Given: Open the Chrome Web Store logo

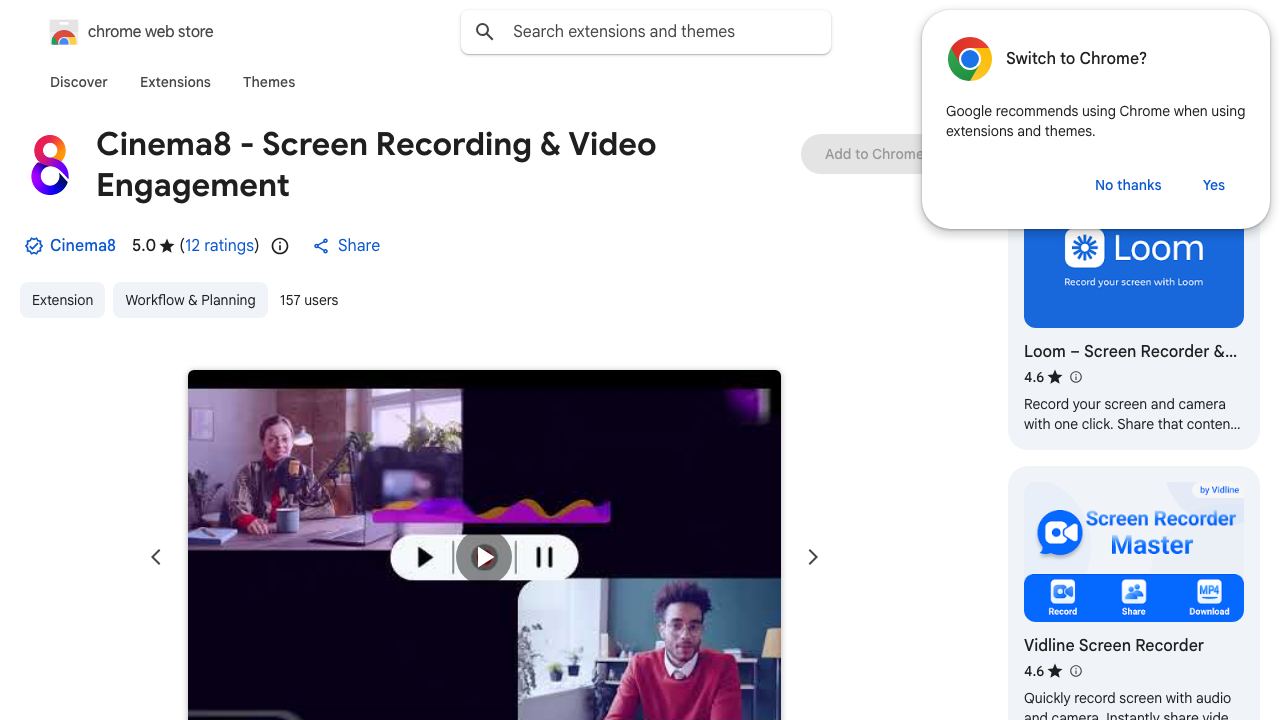Looking at the screenshot, I should coord(64,32).
